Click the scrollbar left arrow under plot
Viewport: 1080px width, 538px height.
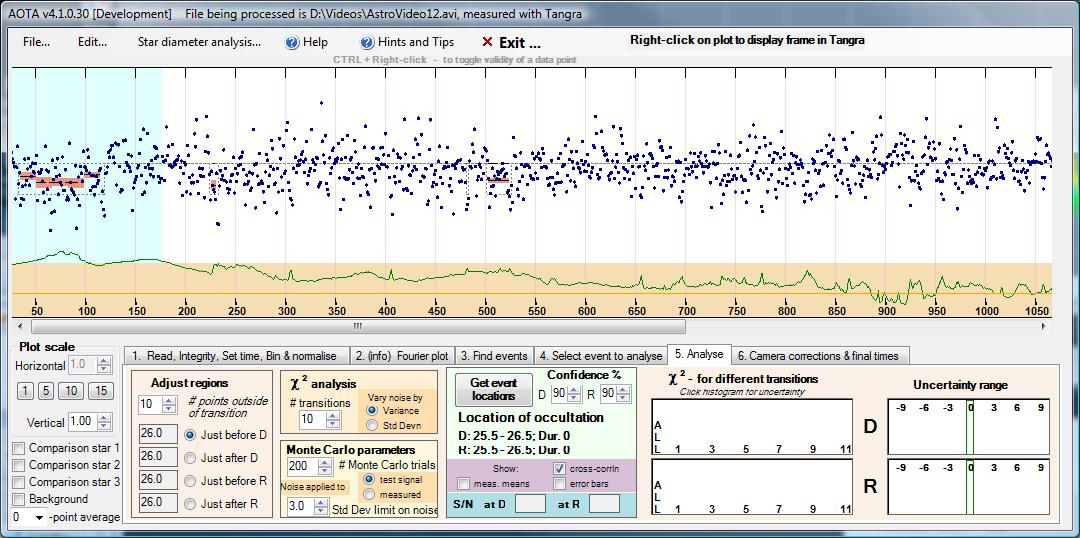pos(19,327)
